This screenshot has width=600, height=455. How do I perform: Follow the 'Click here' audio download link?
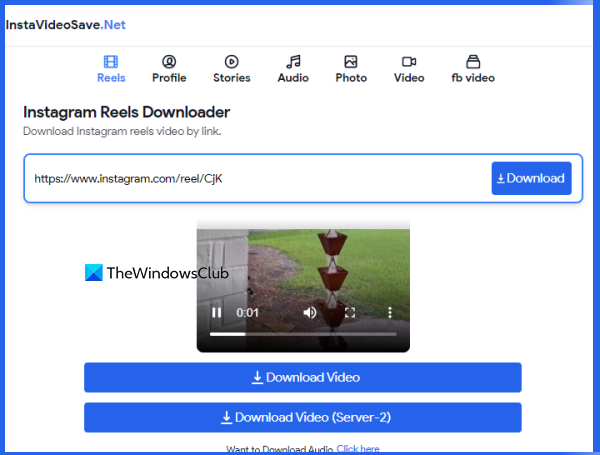[x=358, y=449]
